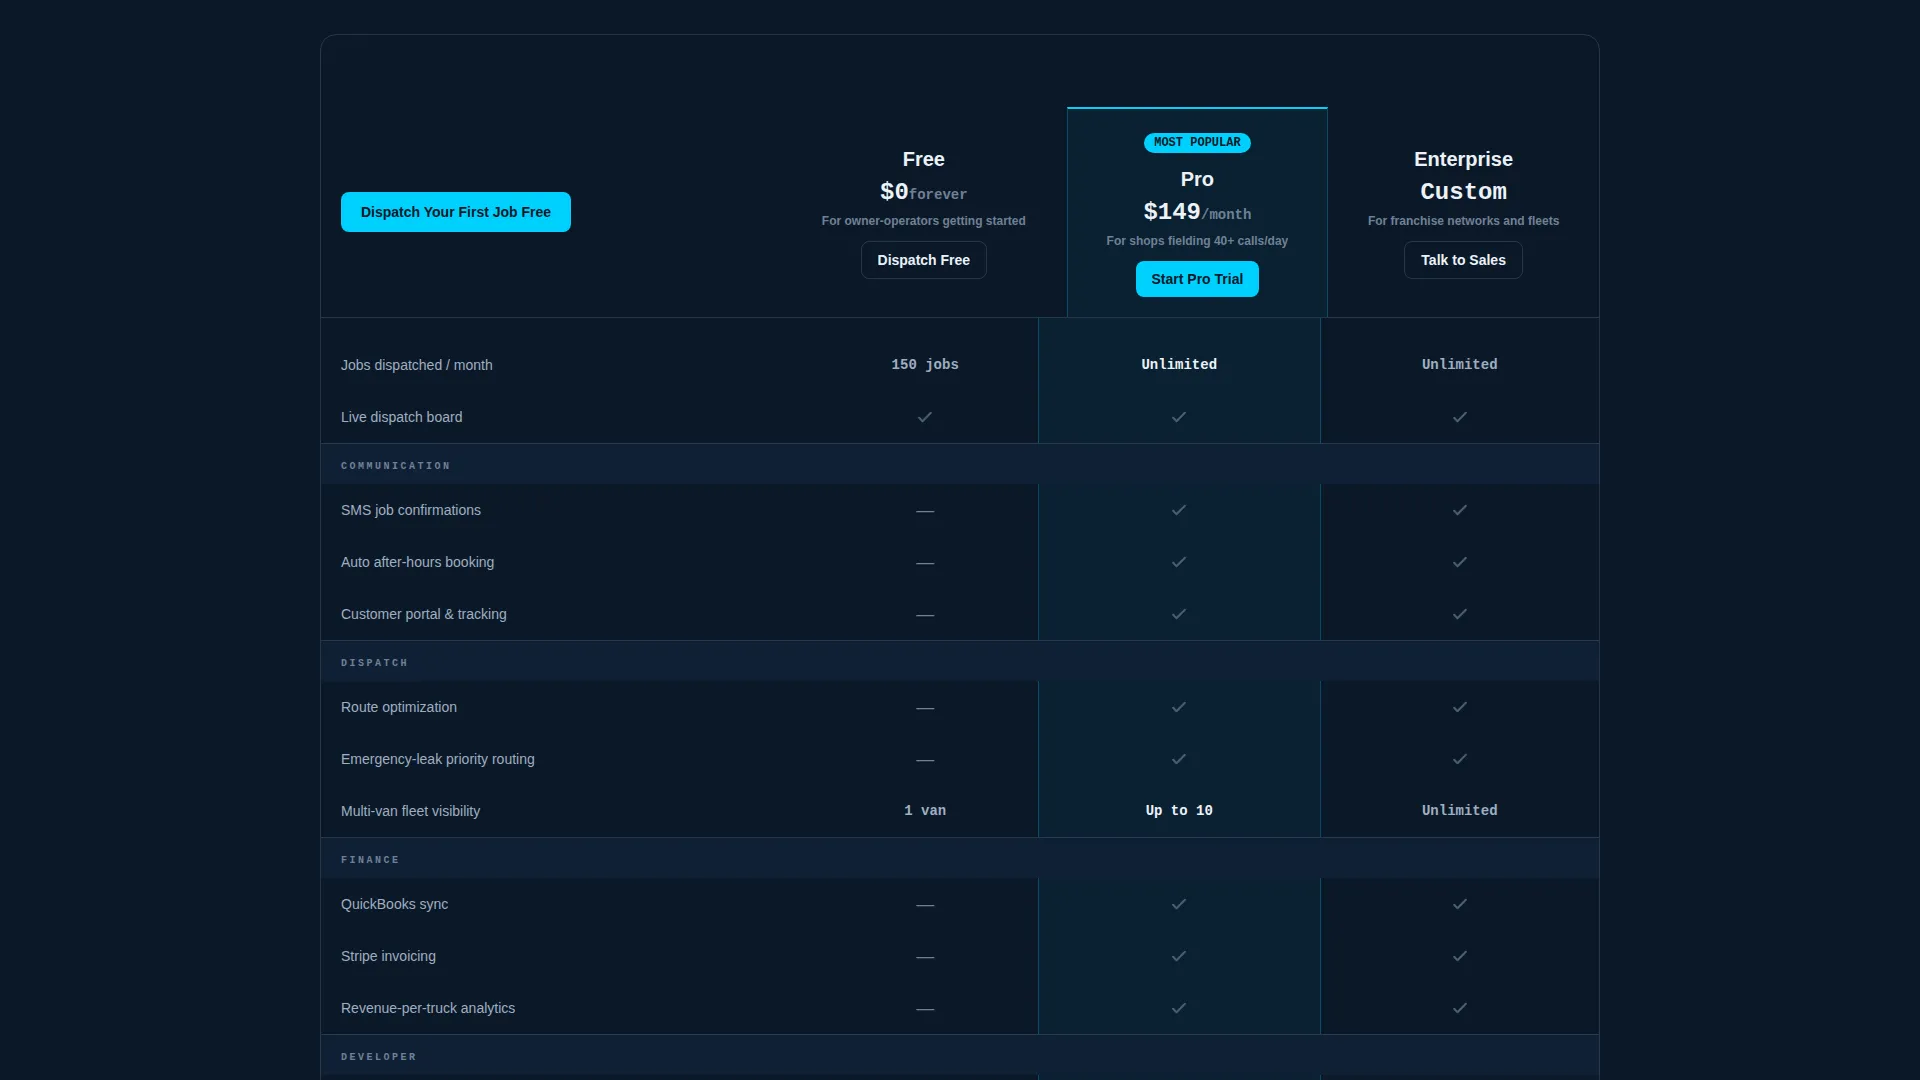Click the Pro checkmark for Stripe invoicing
Viewport: 1920px width, 1080px height.
[x=1179, y=956]
